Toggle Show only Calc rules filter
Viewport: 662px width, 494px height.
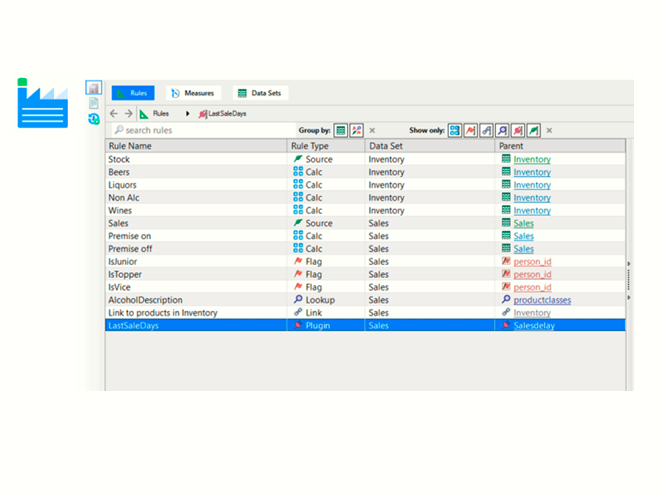click(x=455, y=130)
